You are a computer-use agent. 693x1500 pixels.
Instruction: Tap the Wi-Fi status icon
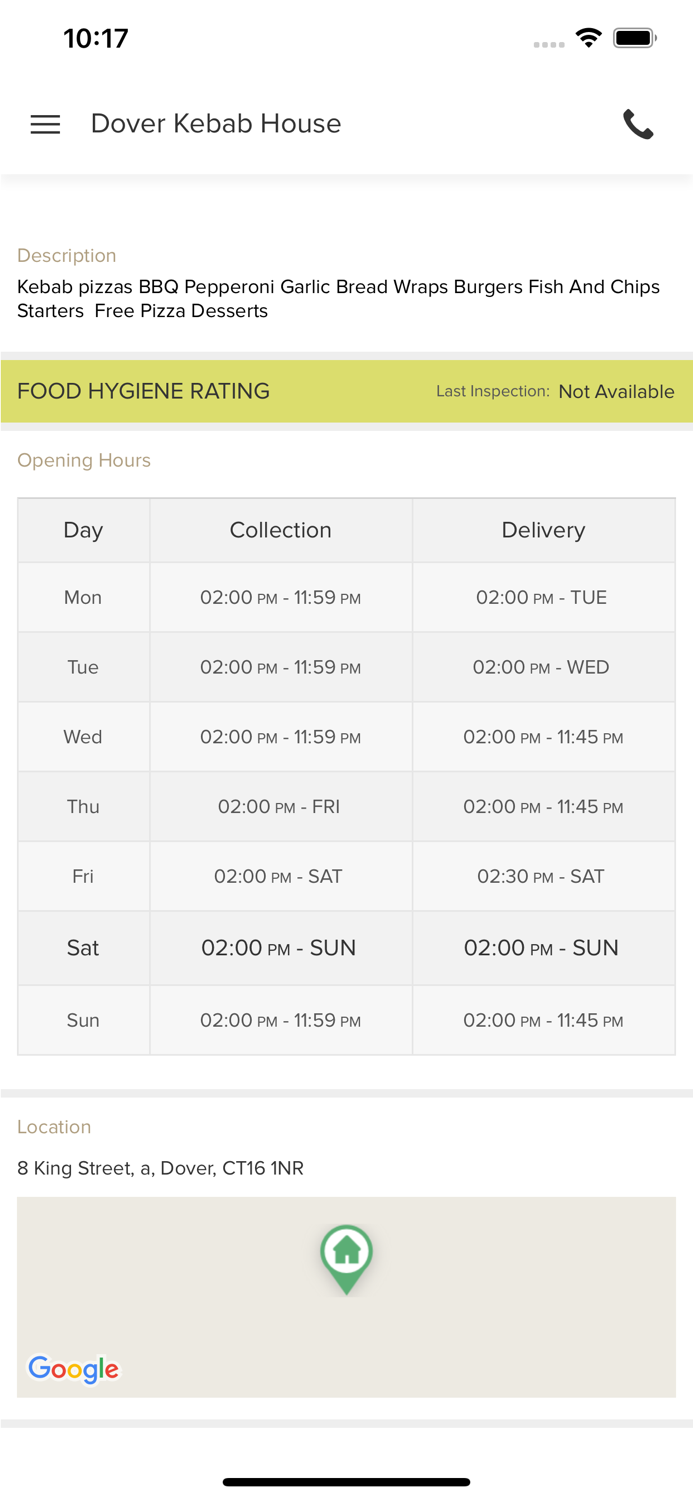point(588,38)
